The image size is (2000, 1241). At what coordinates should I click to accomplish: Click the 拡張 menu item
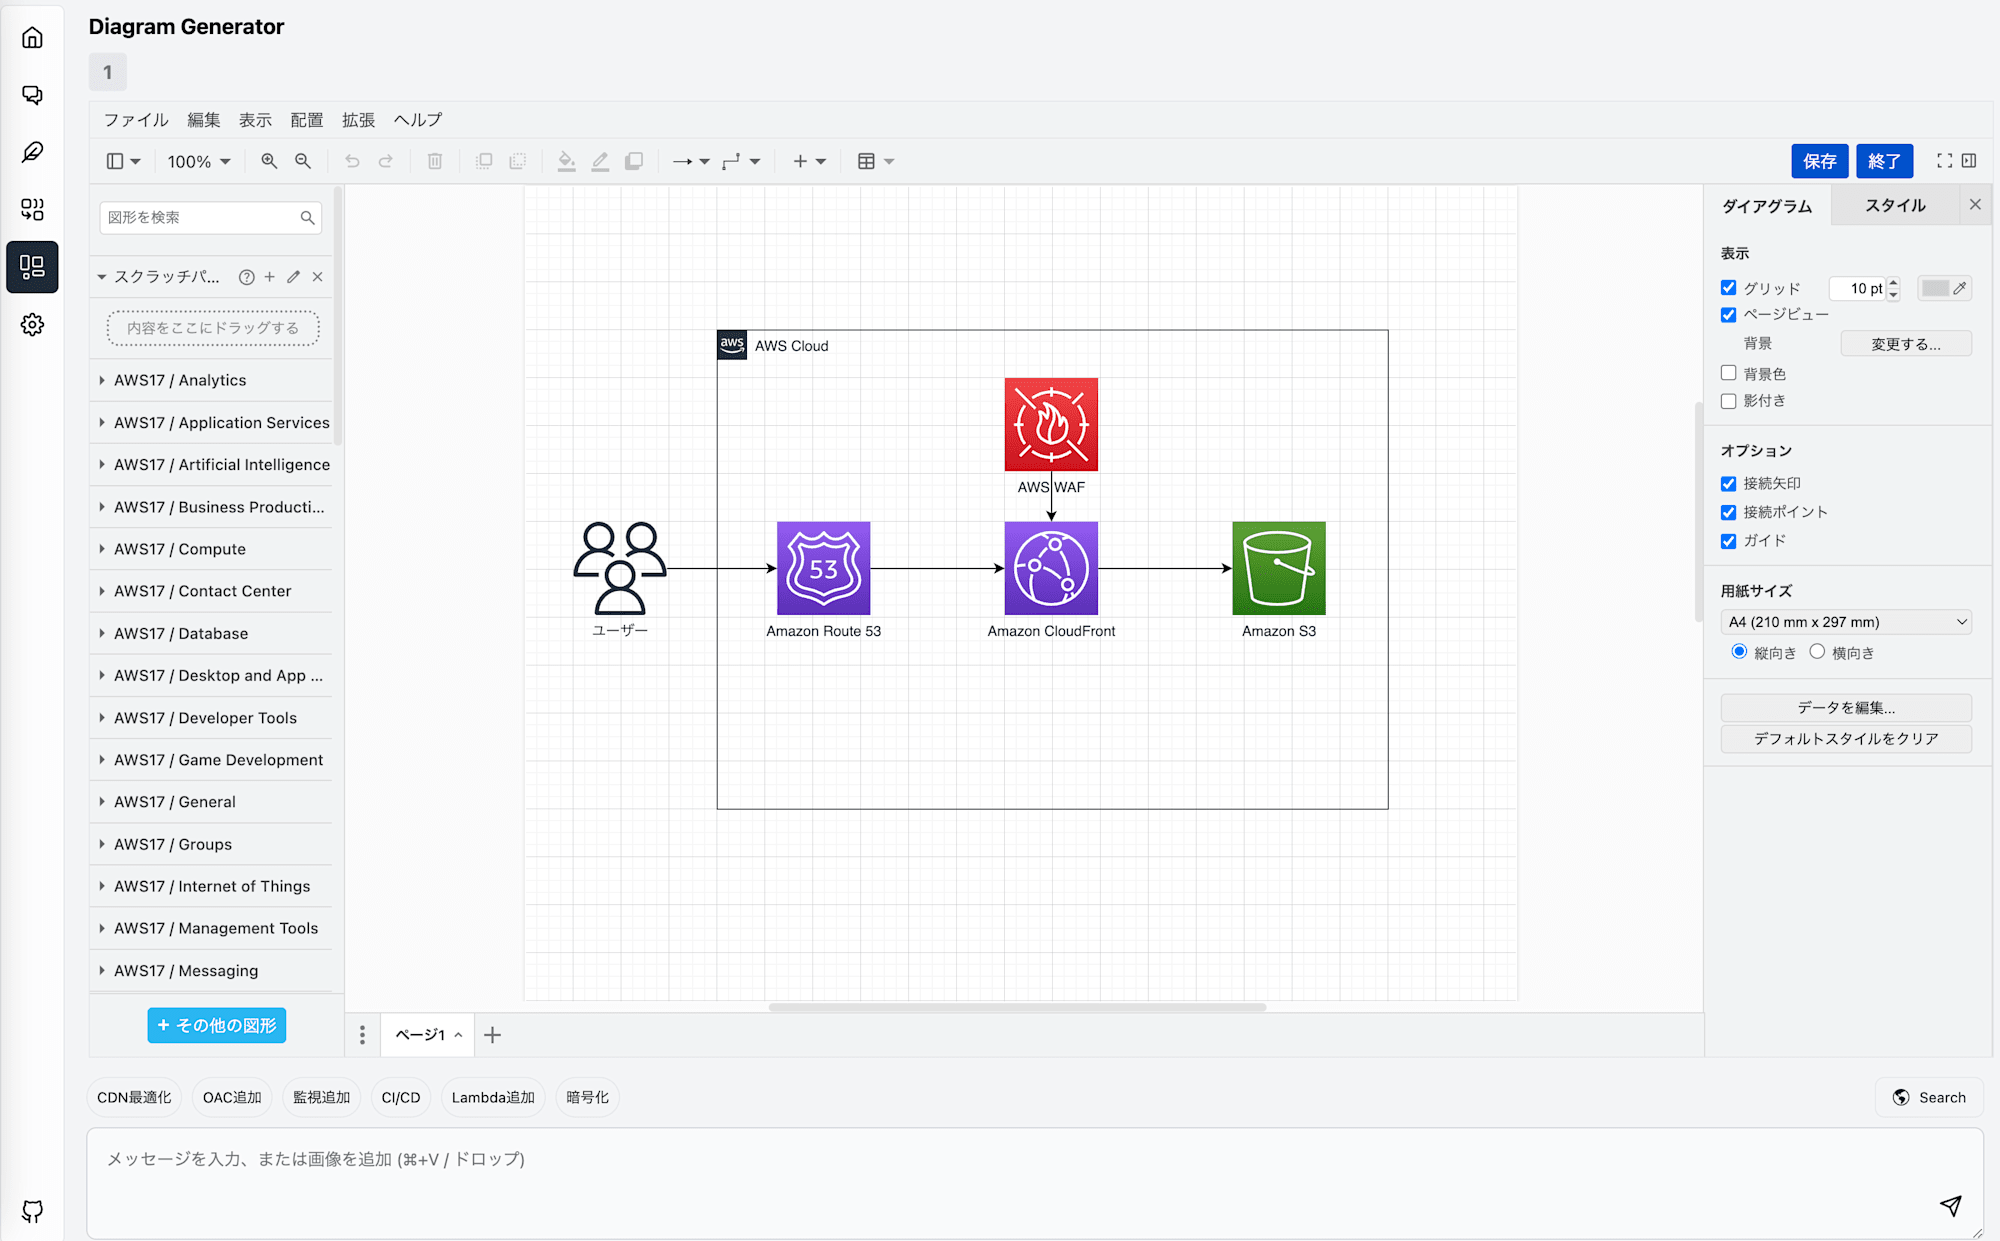[359, 119]
